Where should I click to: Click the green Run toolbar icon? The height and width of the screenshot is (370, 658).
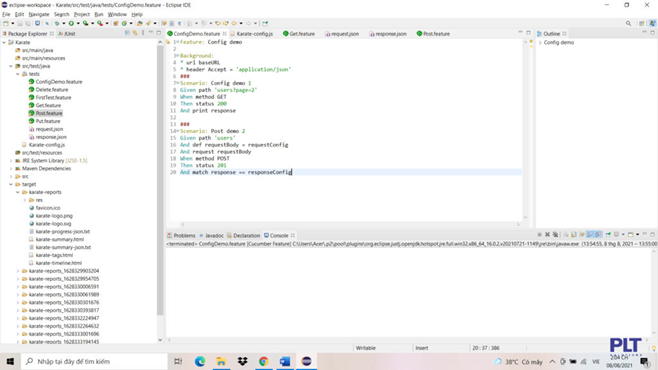pos(71,23)
